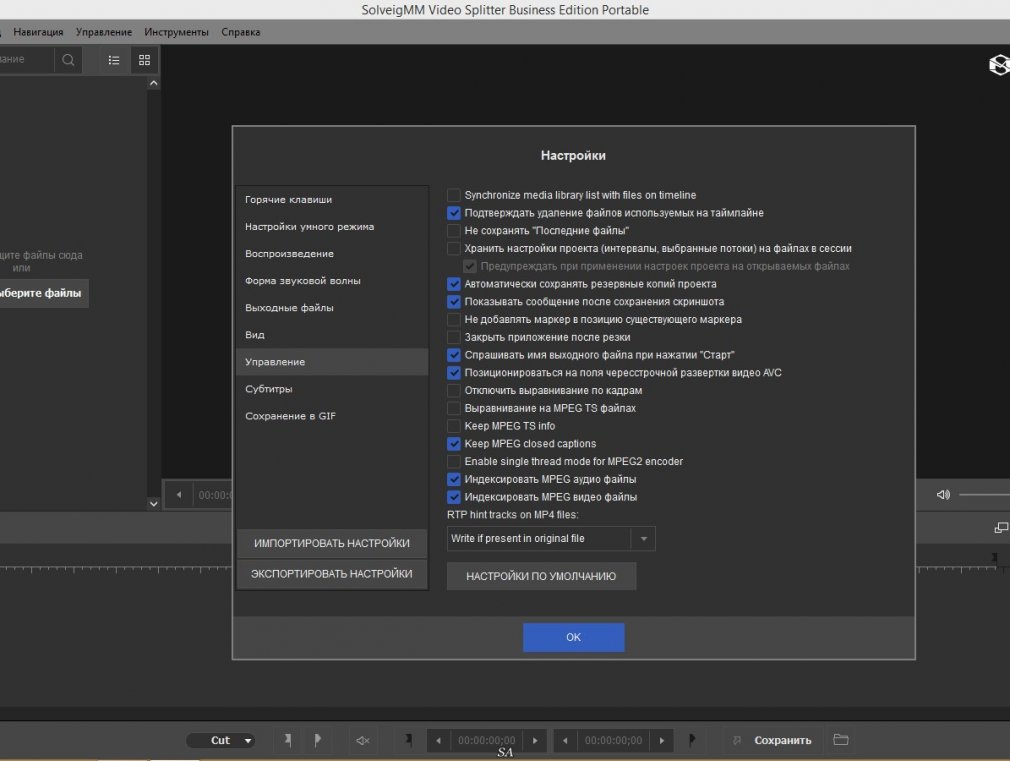Viewport: 1010px width, 761px height.
Task: Switch media library to grid view
Action: 144,60
